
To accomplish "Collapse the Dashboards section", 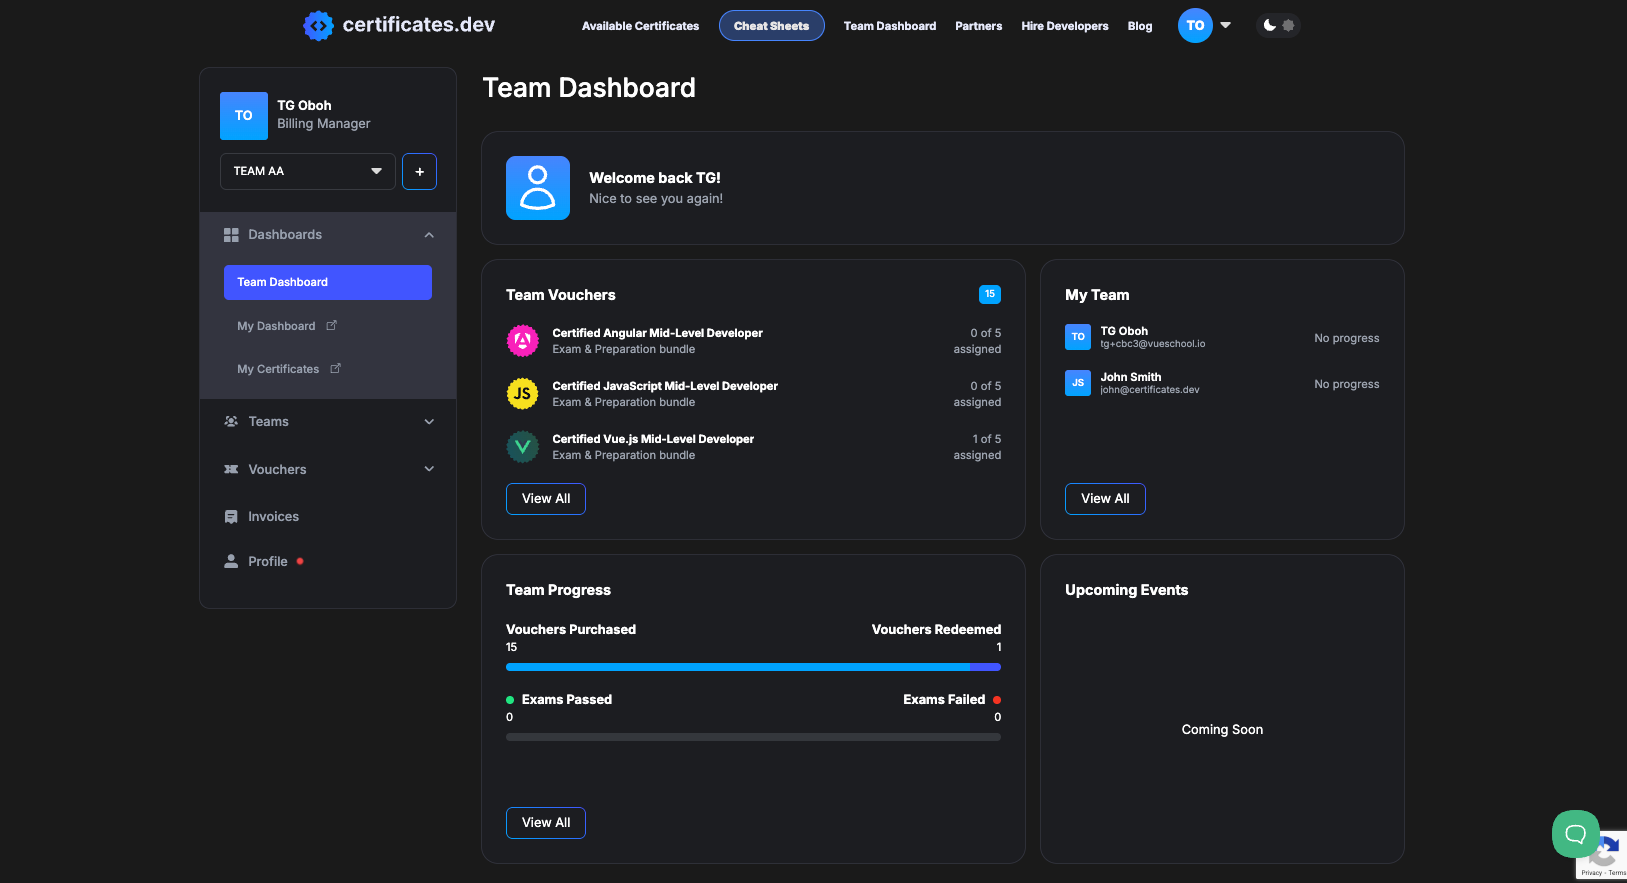I will point(429,235).
